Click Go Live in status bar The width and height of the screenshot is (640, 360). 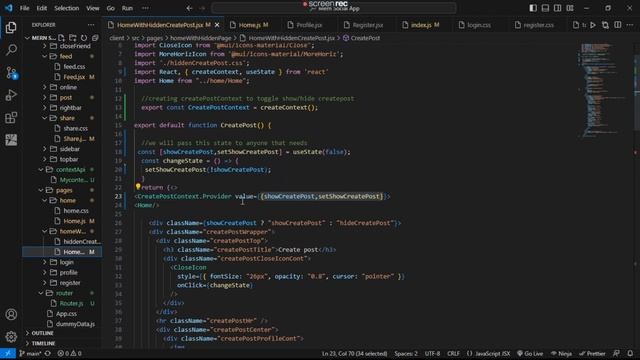coord(530,353)
